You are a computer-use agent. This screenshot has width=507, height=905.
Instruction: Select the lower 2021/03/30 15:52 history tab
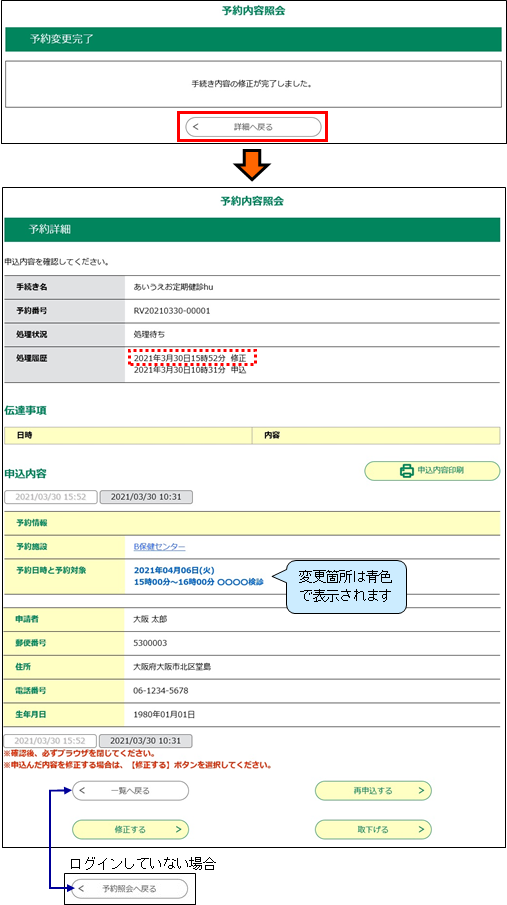(50, 741)
